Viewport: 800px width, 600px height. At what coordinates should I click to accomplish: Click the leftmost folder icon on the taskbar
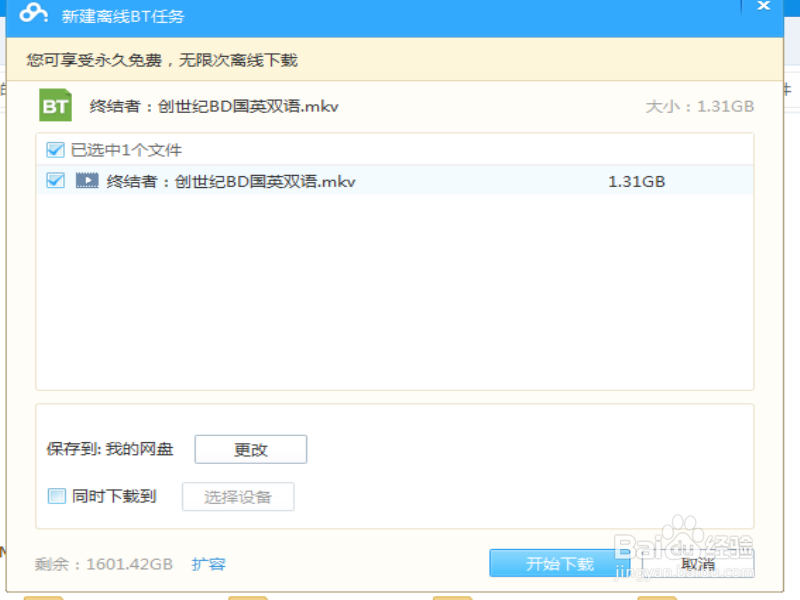45,596
